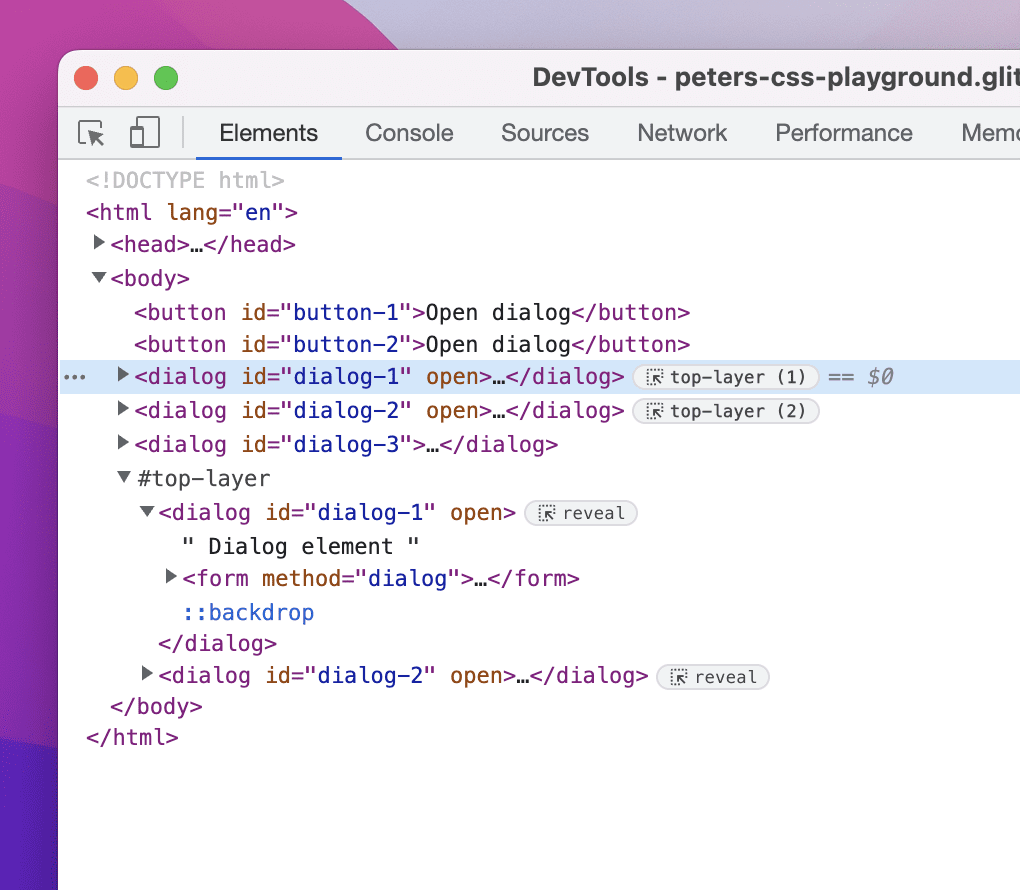Click the three-dot menu beside dialog-1
The height and width of the screenshot is (890, 1020).
tap(75, 377)
